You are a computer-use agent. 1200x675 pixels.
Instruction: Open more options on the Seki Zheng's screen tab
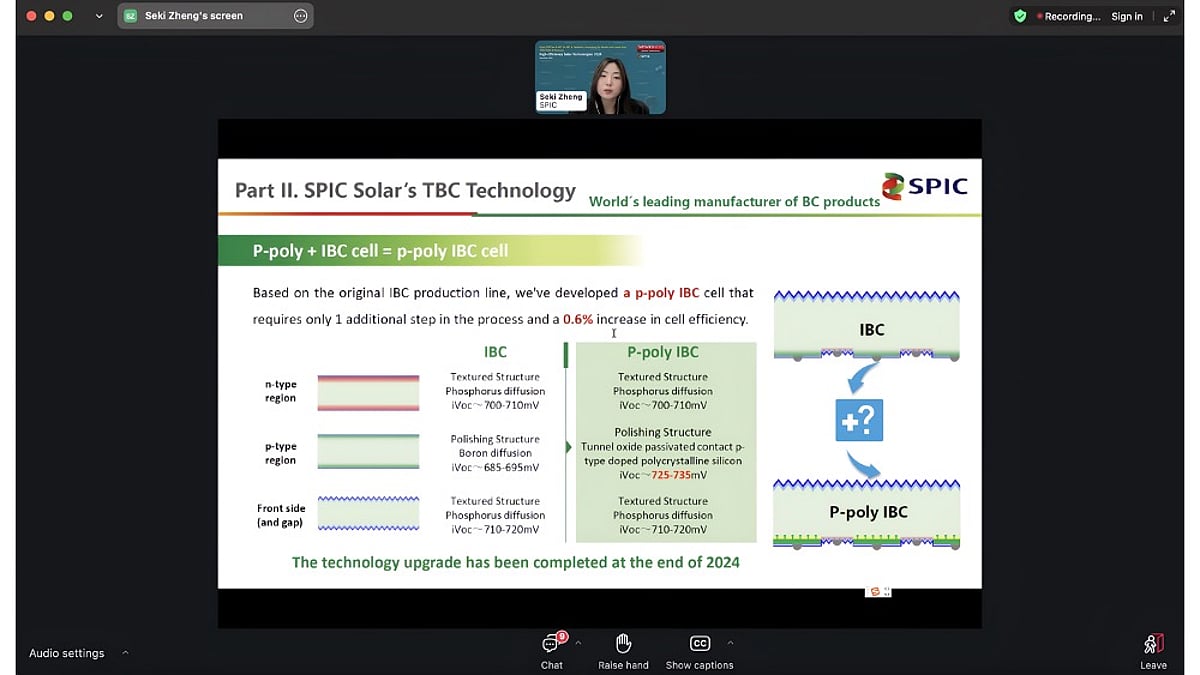(x=301, y=16)
